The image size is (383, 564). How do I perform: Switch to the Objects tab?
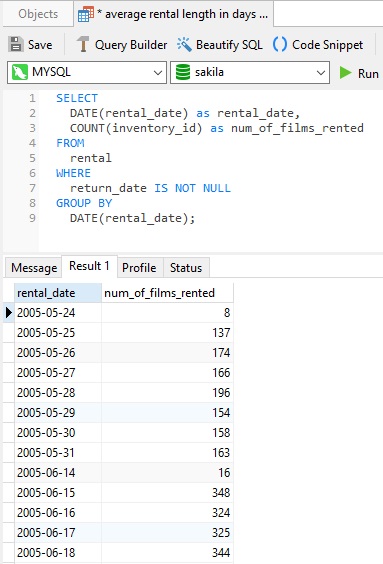point(38,14)
